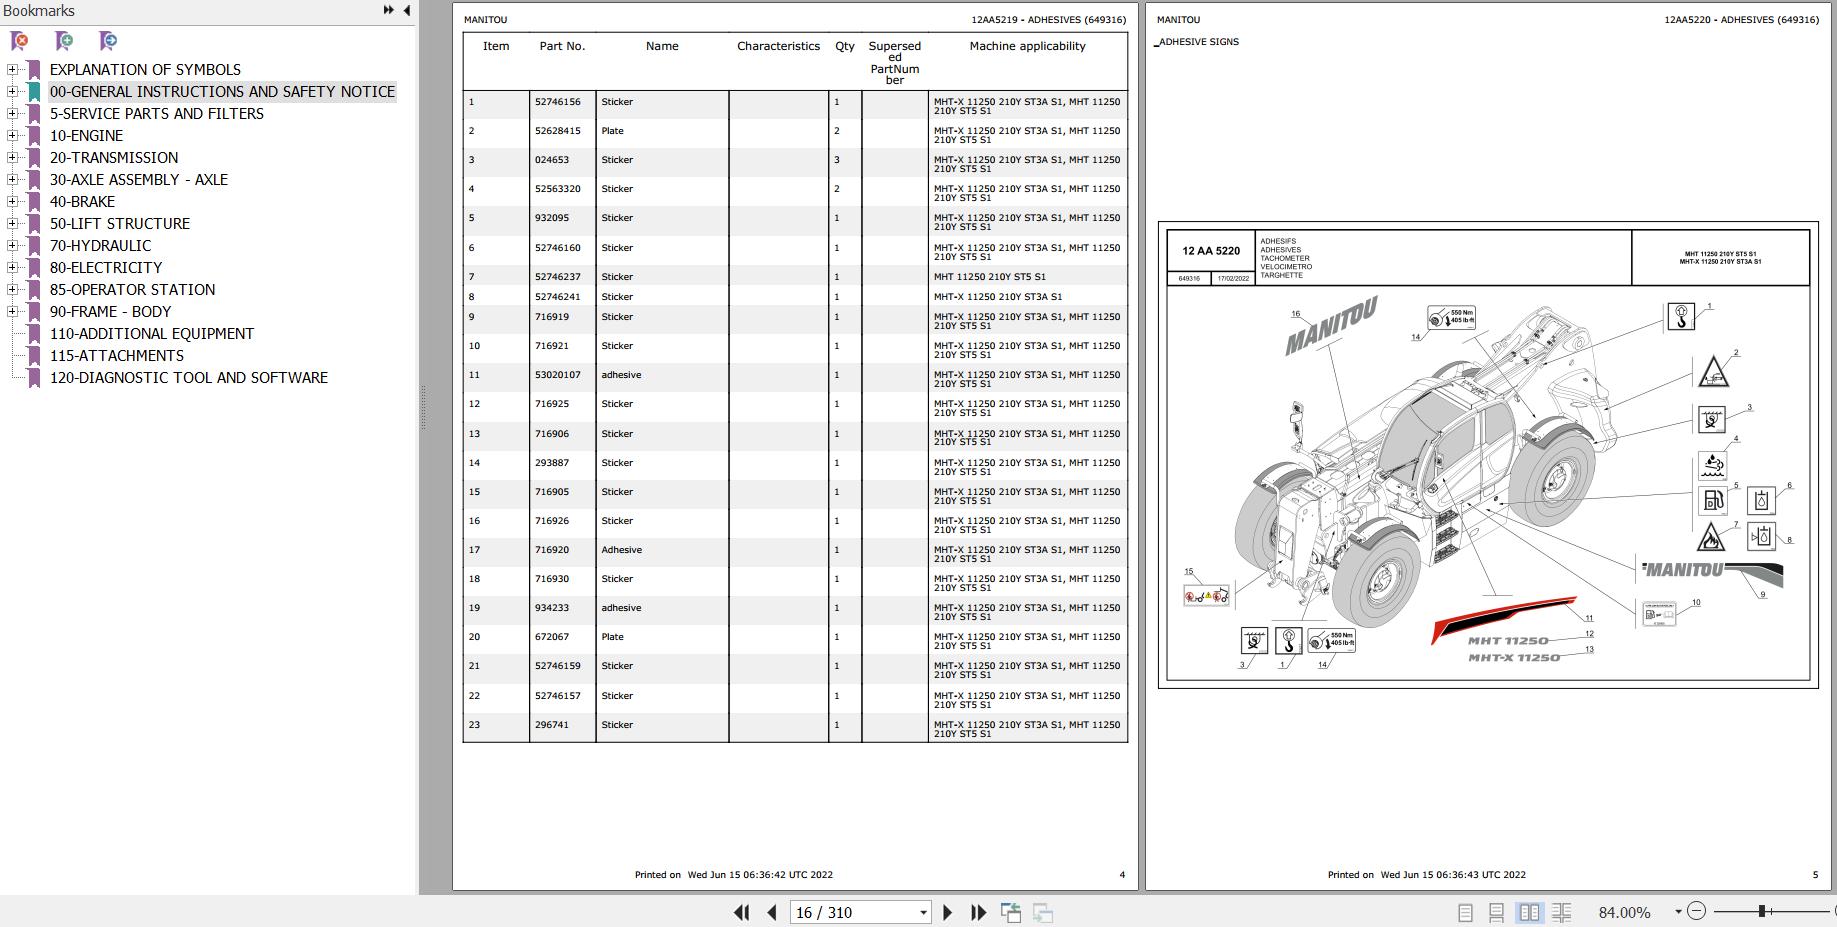Switch to continuous facing layout
Screen dimensions: 1837x927
coord(1561,912)
